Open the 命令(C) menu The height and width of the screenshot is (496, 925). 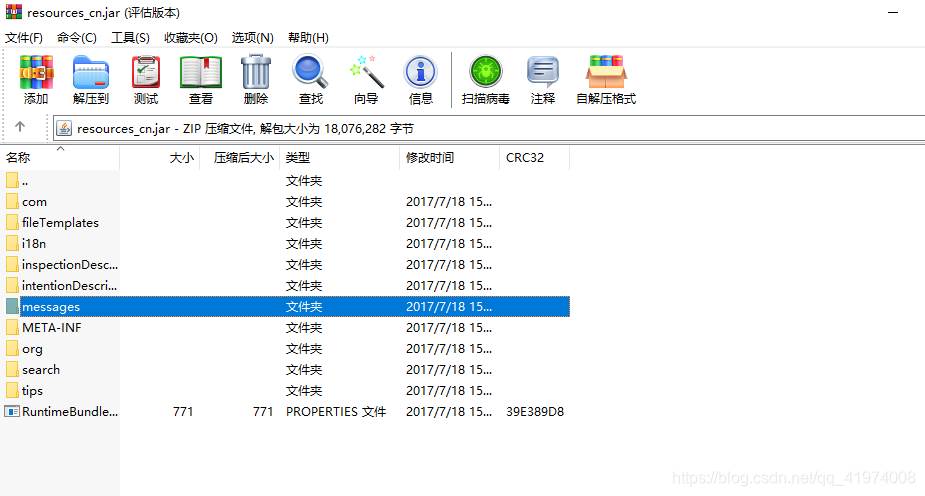click(x=77, y=38)
